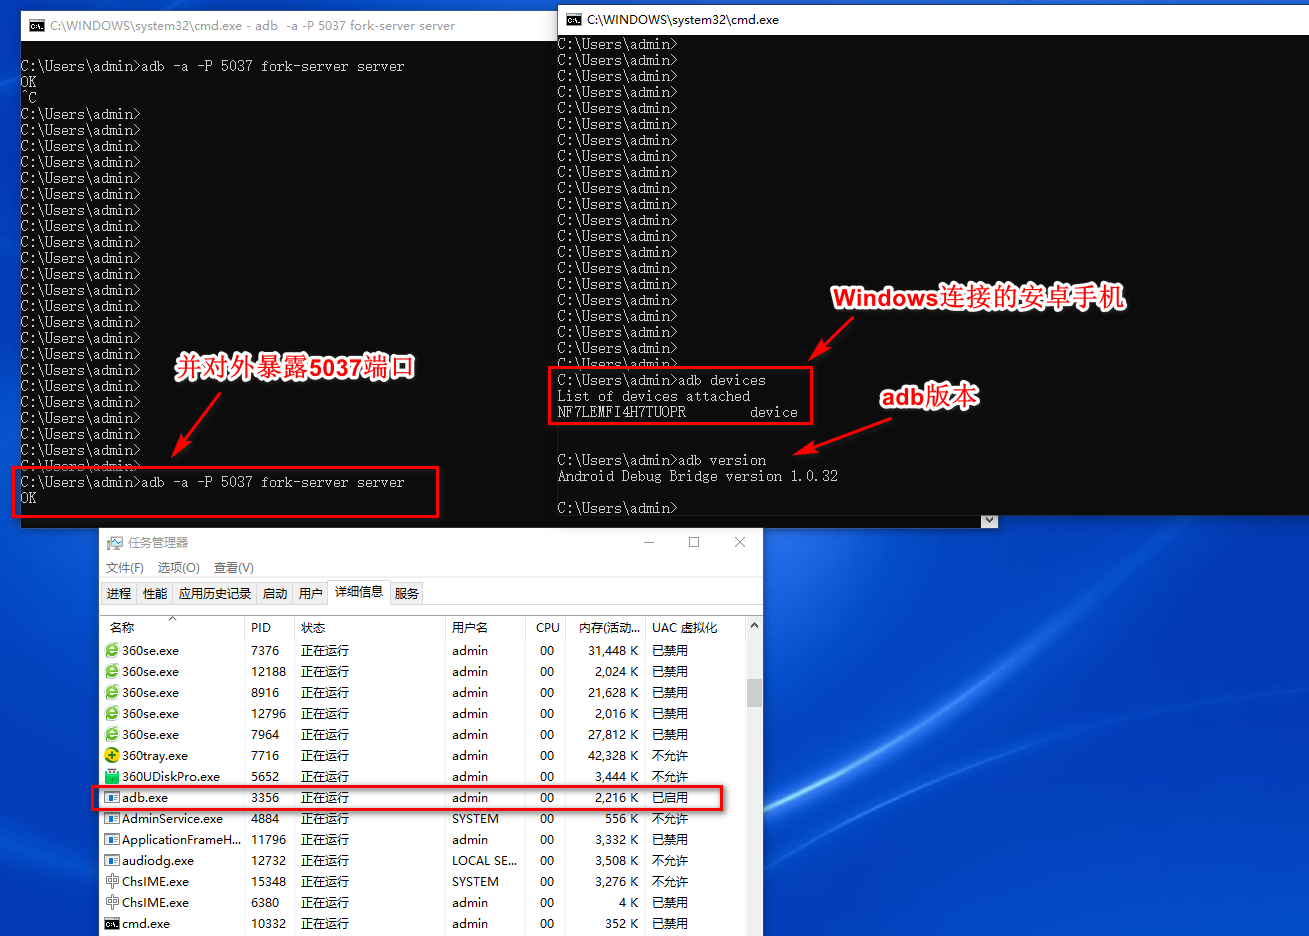Image resolution: width=1309 pixels, height=936 pixels.
Task: Switch to the 用户 tab
Action: (311, 593)
